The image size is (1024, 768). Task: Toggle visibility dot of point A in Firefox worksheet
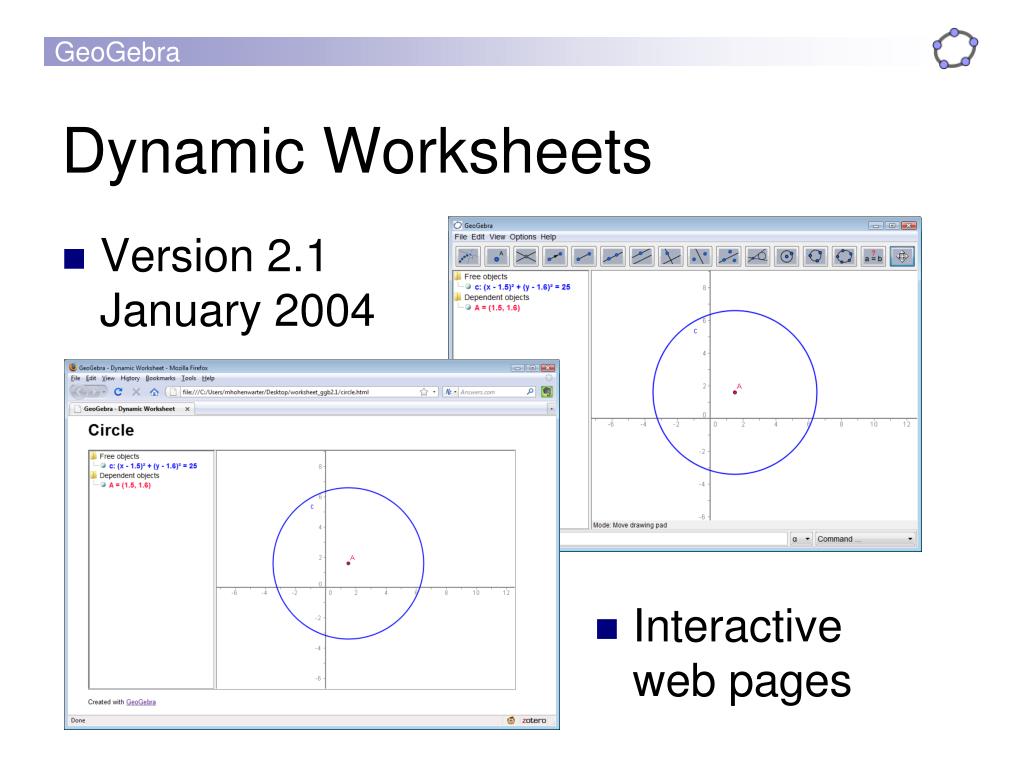(x=103, y=485)
